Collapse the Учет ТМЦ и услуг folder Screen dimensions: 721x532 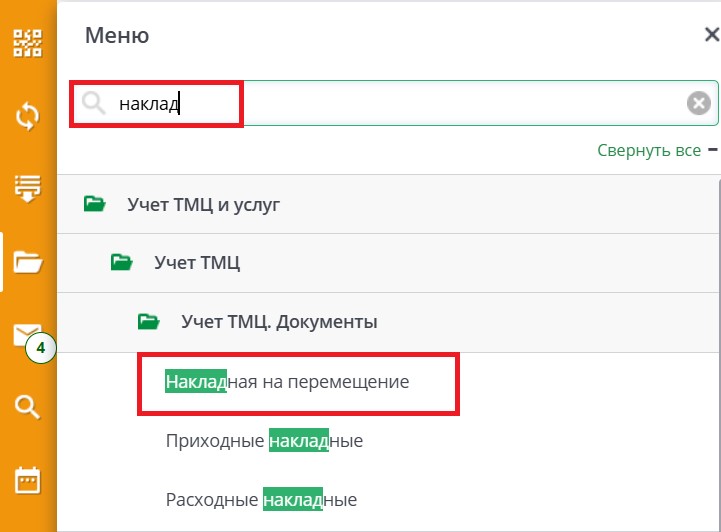(x=95, y=204)
